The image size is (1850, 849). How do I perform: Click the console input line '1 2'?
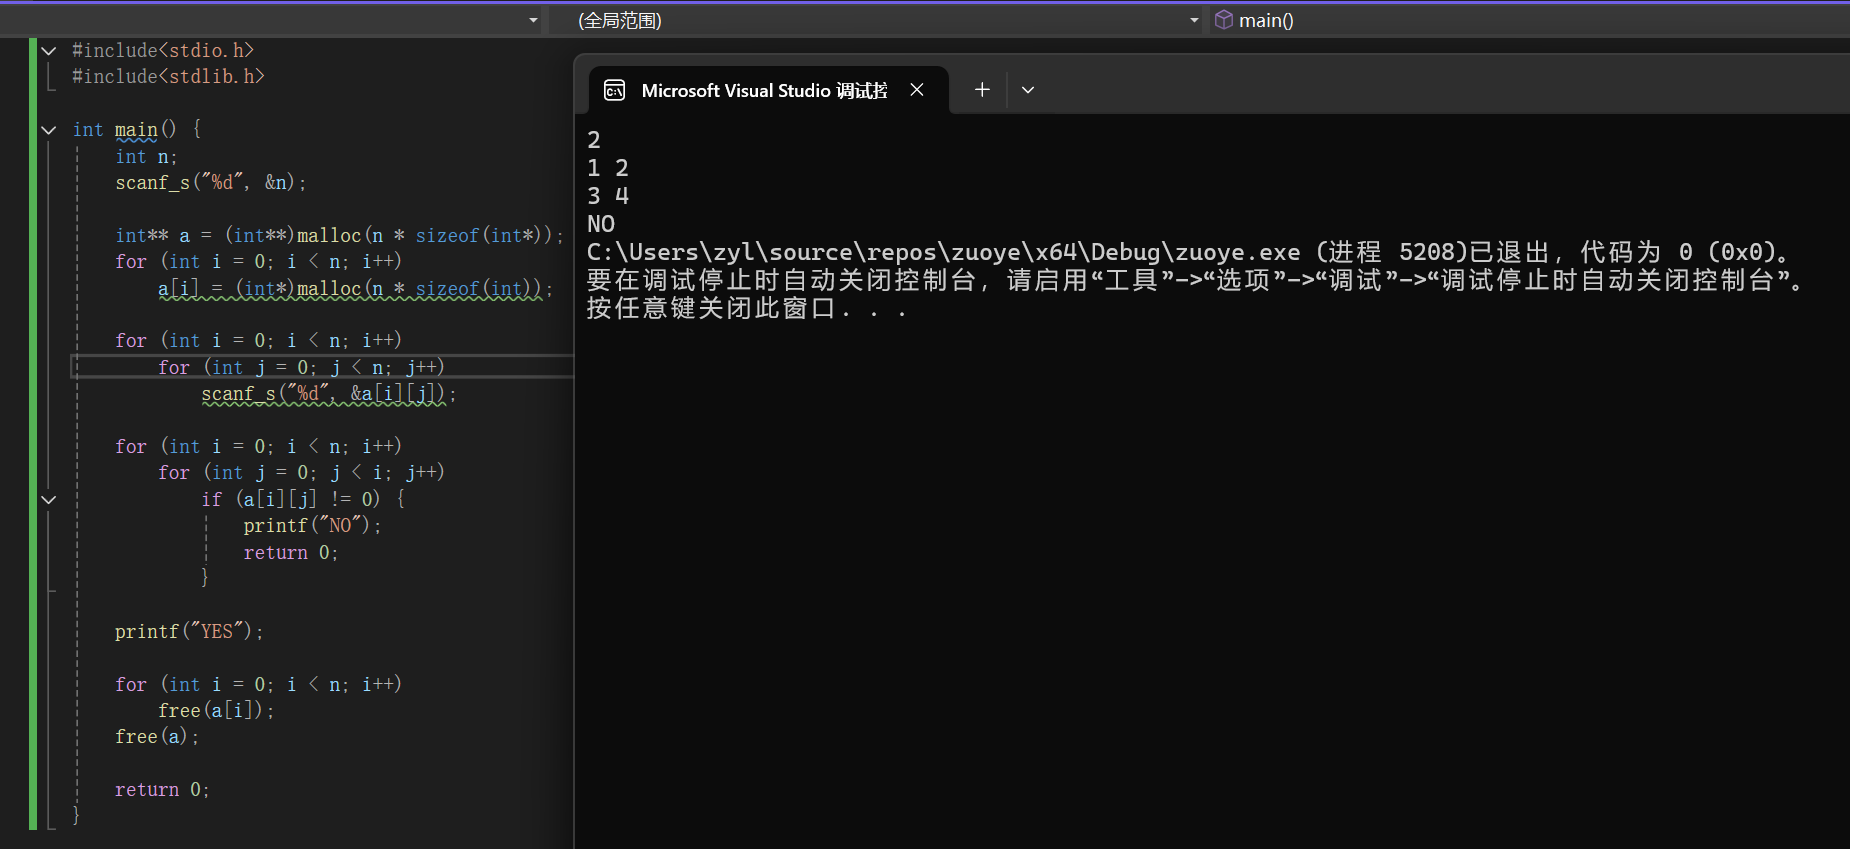(608, 168)
